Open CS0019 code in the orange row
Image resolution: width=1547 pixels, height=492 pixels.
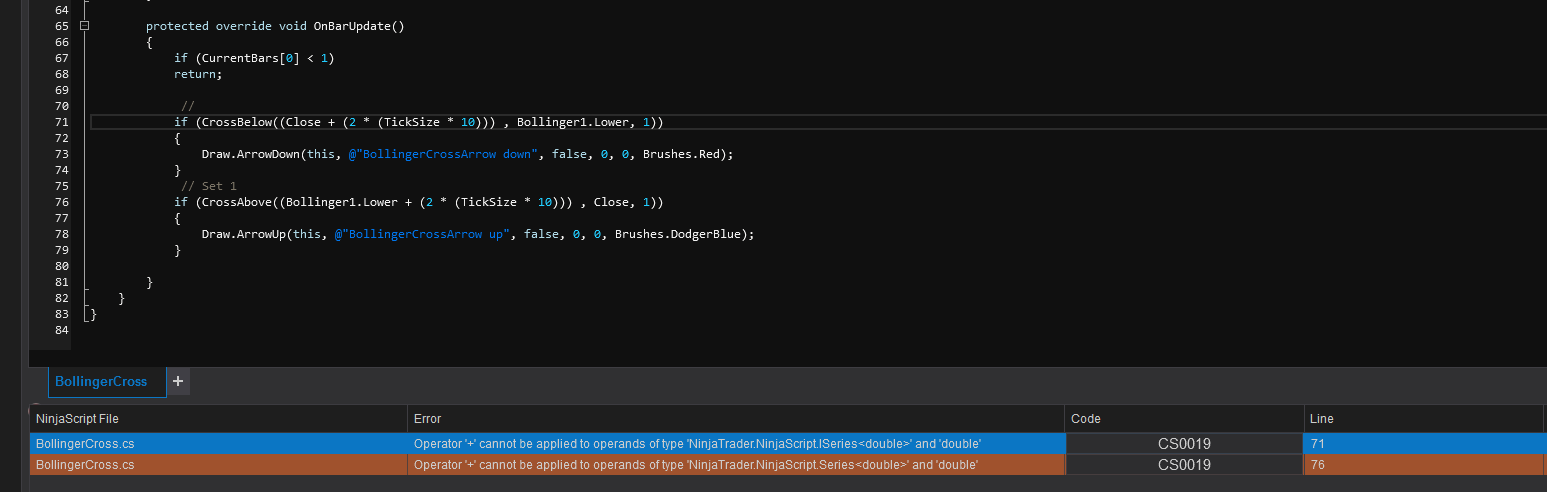click(1184, 465)
